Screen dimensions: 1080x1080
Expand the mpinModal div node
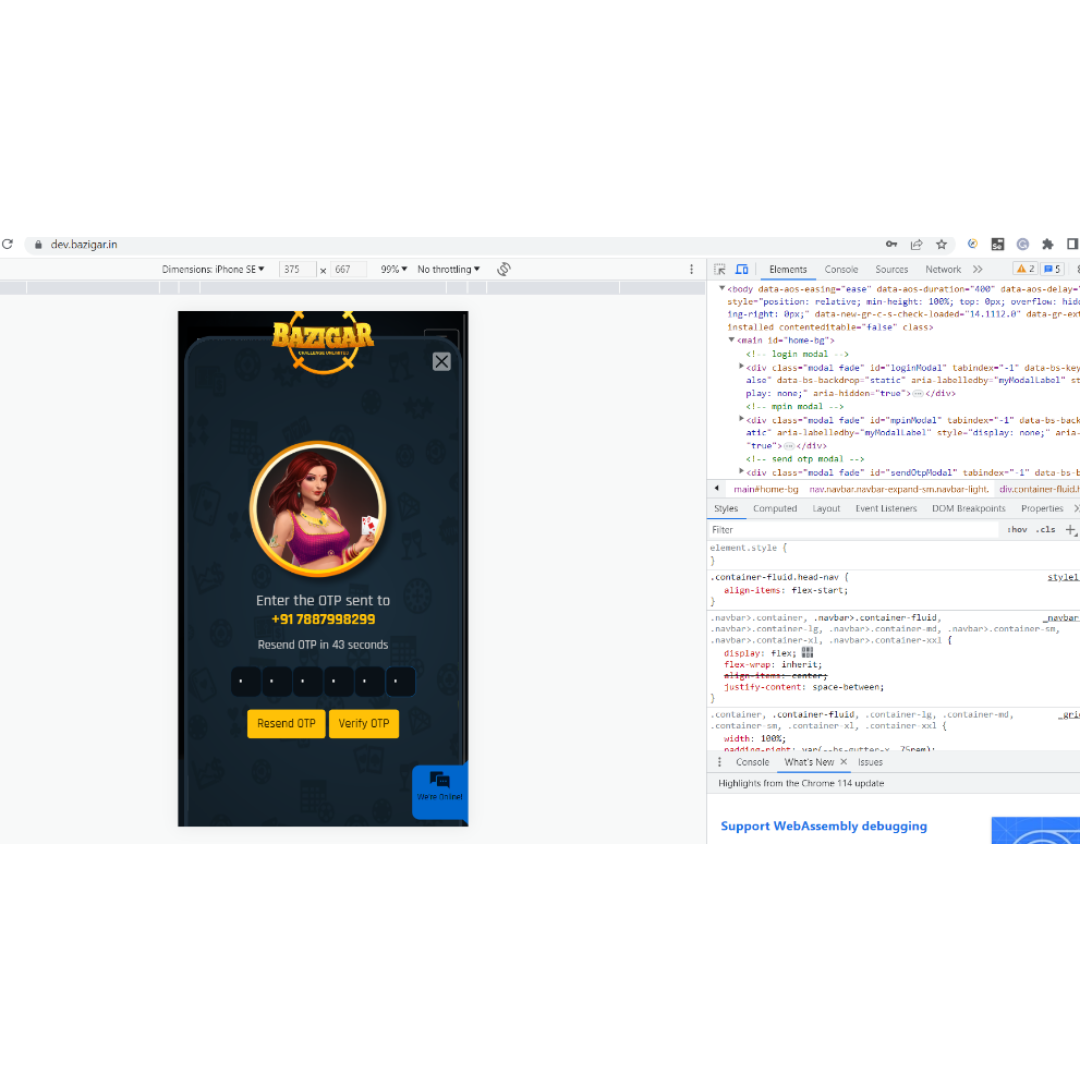(741, 419)
